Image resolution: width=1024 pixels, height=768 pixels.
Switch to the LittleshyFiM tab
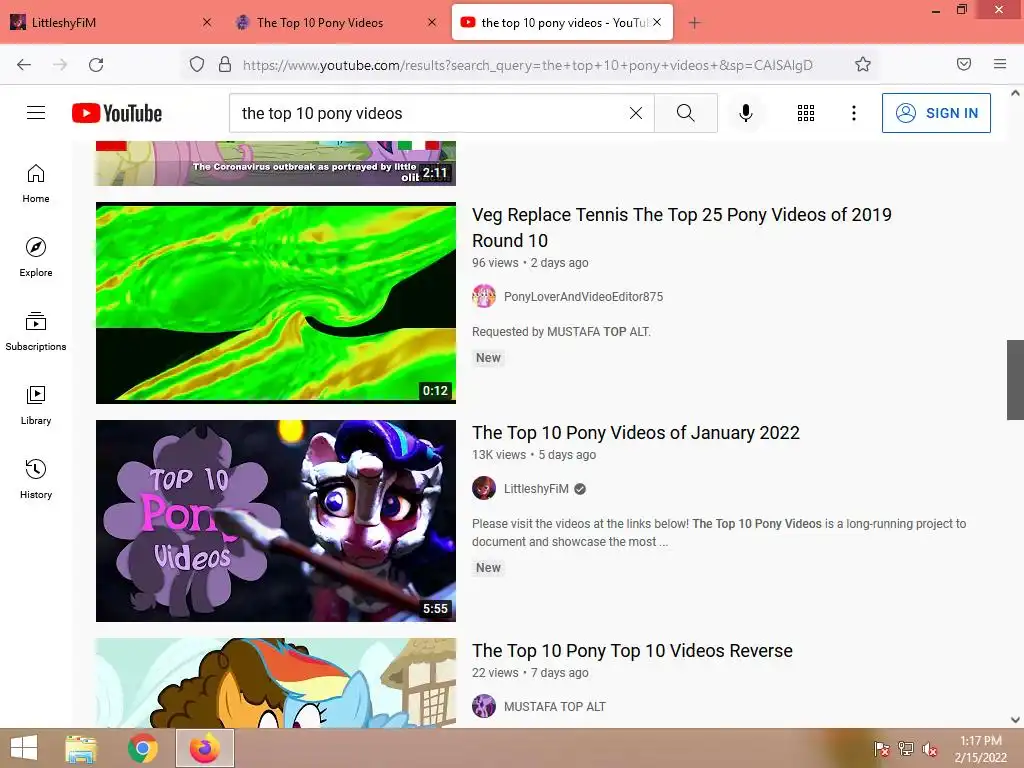(111, 22)
